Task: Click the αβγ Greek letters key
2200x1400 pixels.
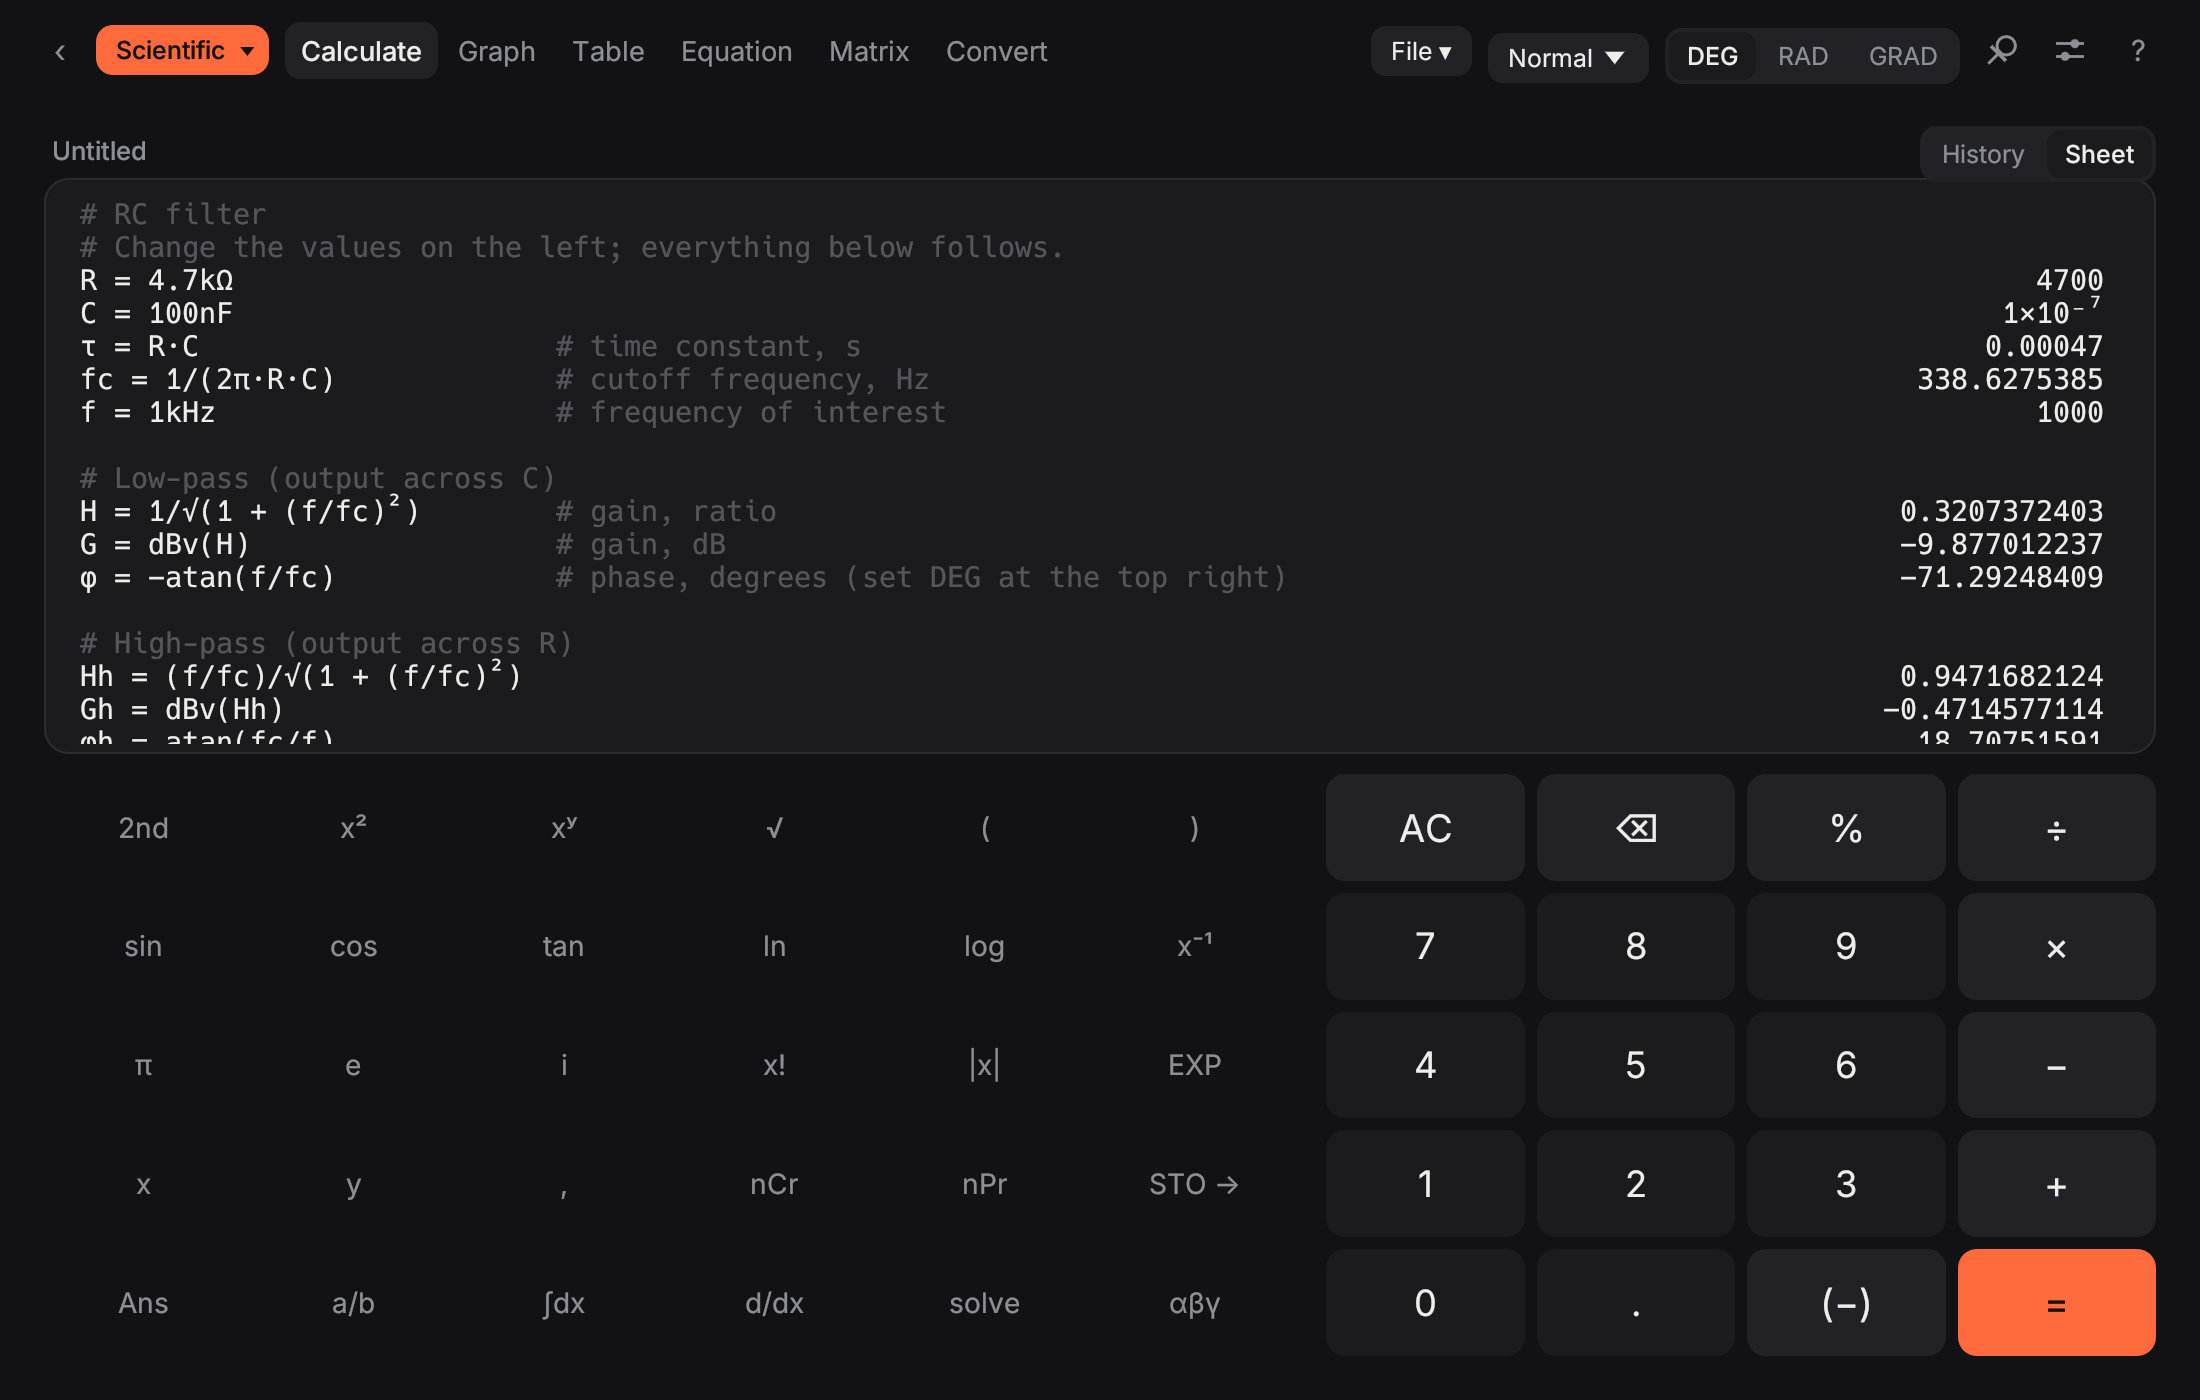Action: click(1194, 1303)
